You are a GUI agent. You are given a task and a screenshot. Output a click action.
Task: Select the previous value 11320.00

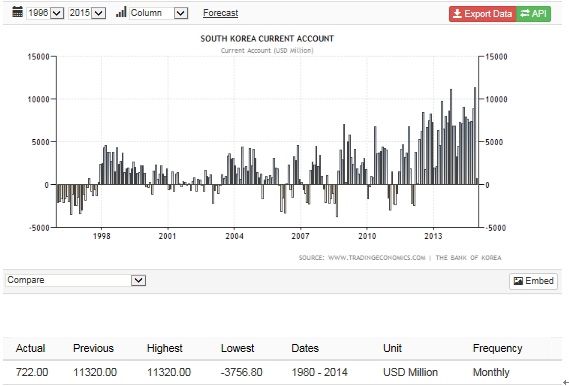click(95, 372)
